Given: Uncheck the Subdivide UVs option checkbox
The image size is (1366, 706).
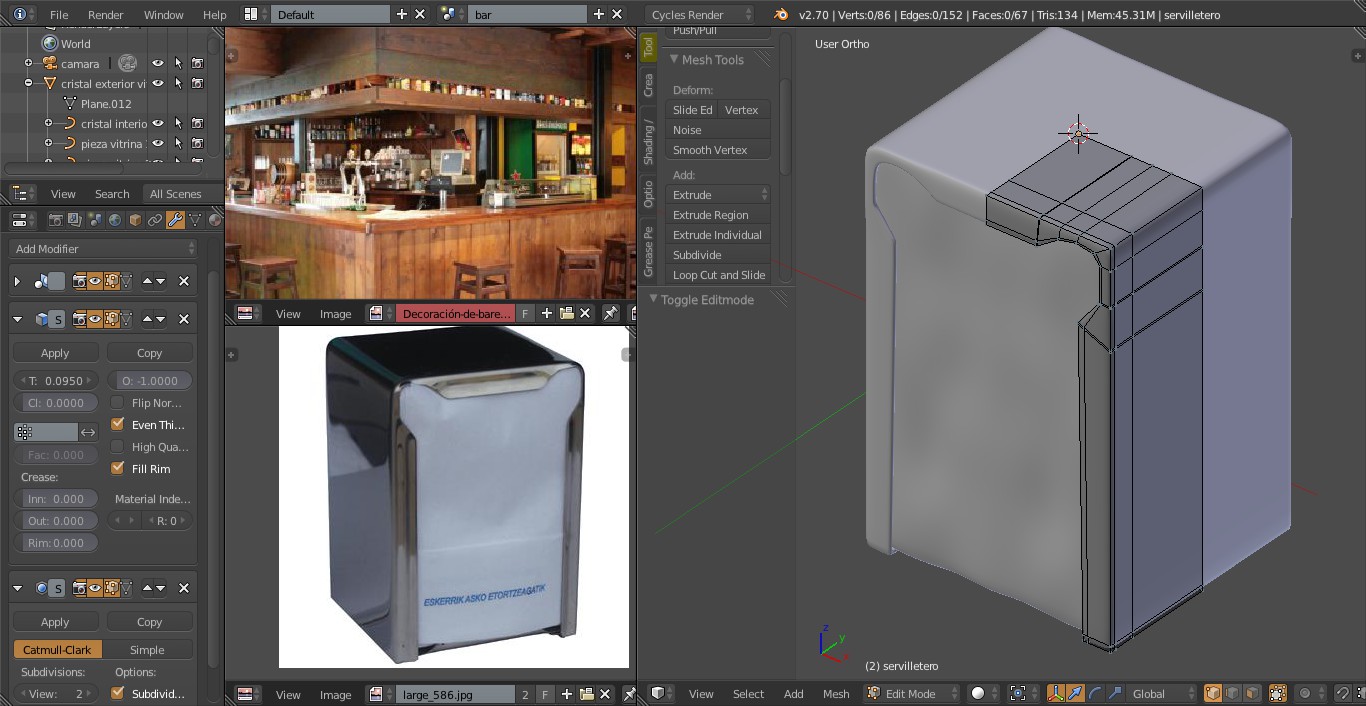Looking at the screenshot, I should (117, 693).
